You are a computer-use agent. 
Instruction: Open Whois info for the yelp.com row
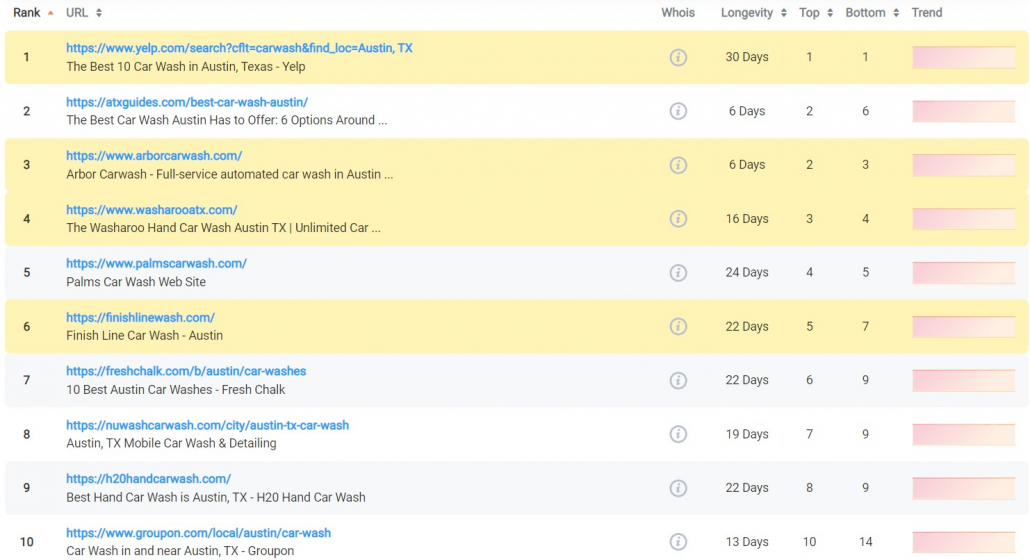678,57
